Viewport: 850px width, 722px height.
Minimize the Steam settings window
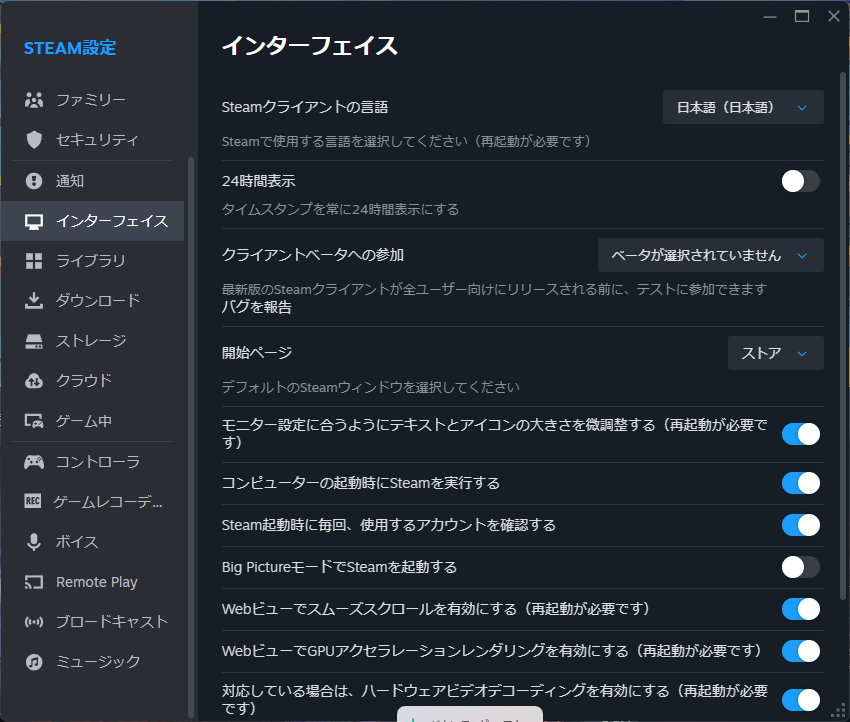coord(770,17)
